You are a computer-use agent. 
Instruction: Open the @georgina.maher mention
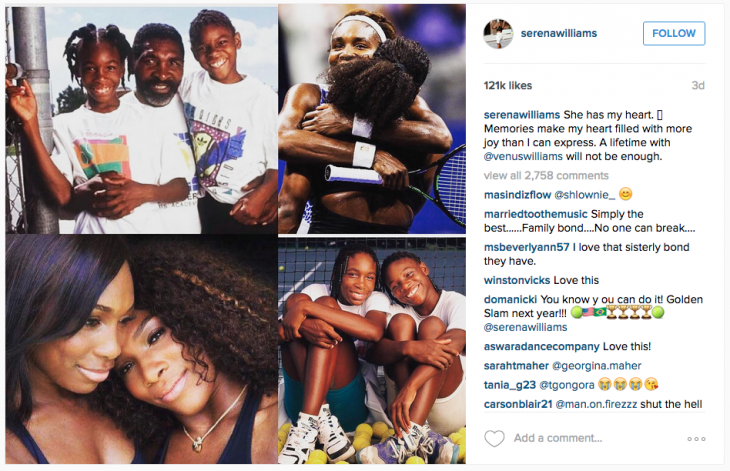click(x=596, y=366)
